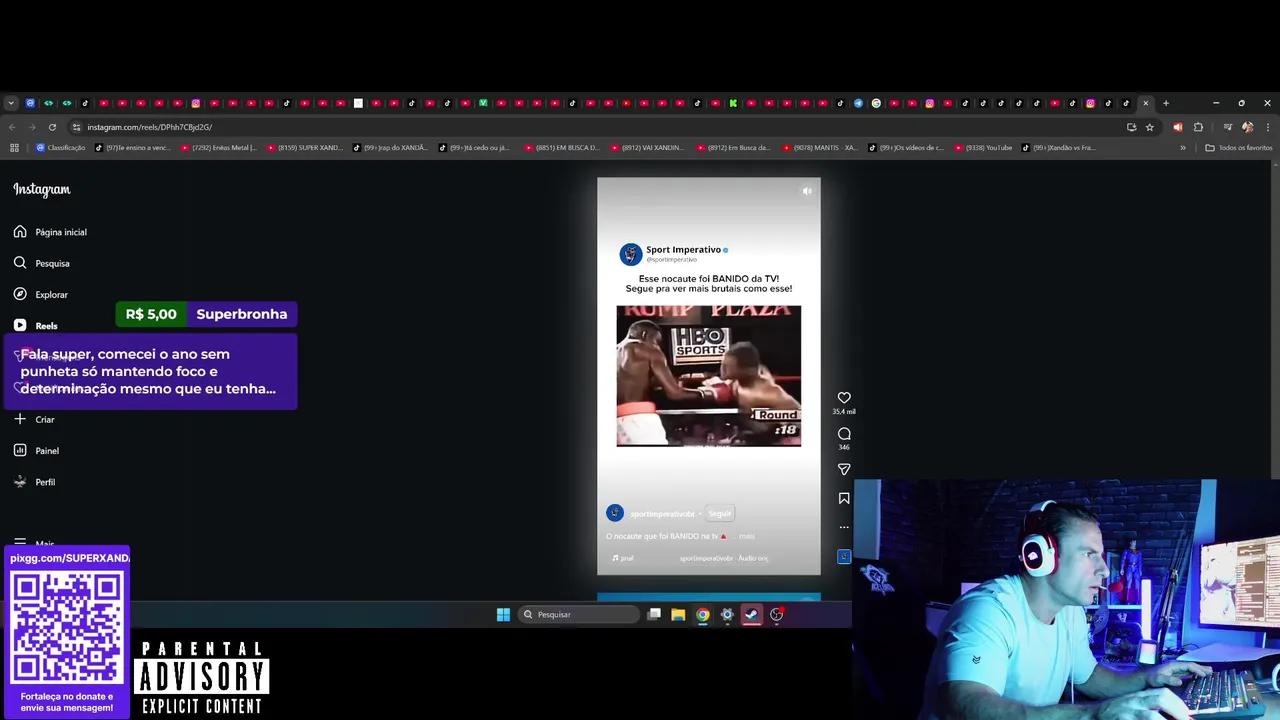Open EM BUSCA D... bookmark
The height and width of the screenshot is (720, 1280).
[x=562, y=148]
